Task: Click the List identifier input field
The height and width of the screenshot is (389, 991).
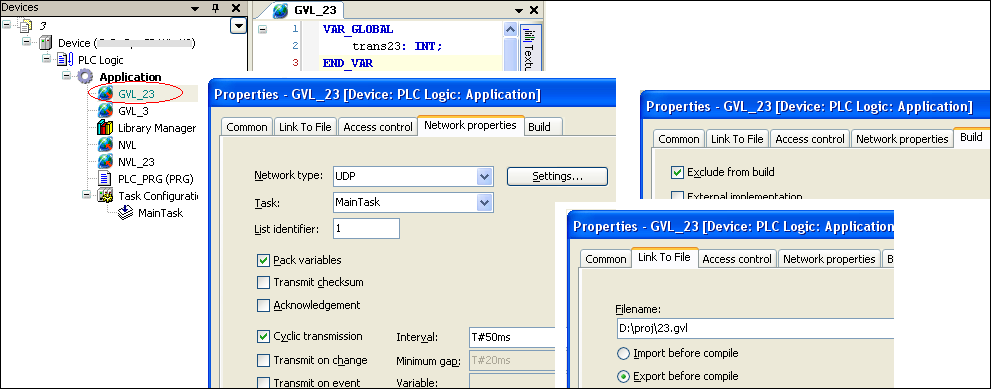Action: [x=366, y=228]
